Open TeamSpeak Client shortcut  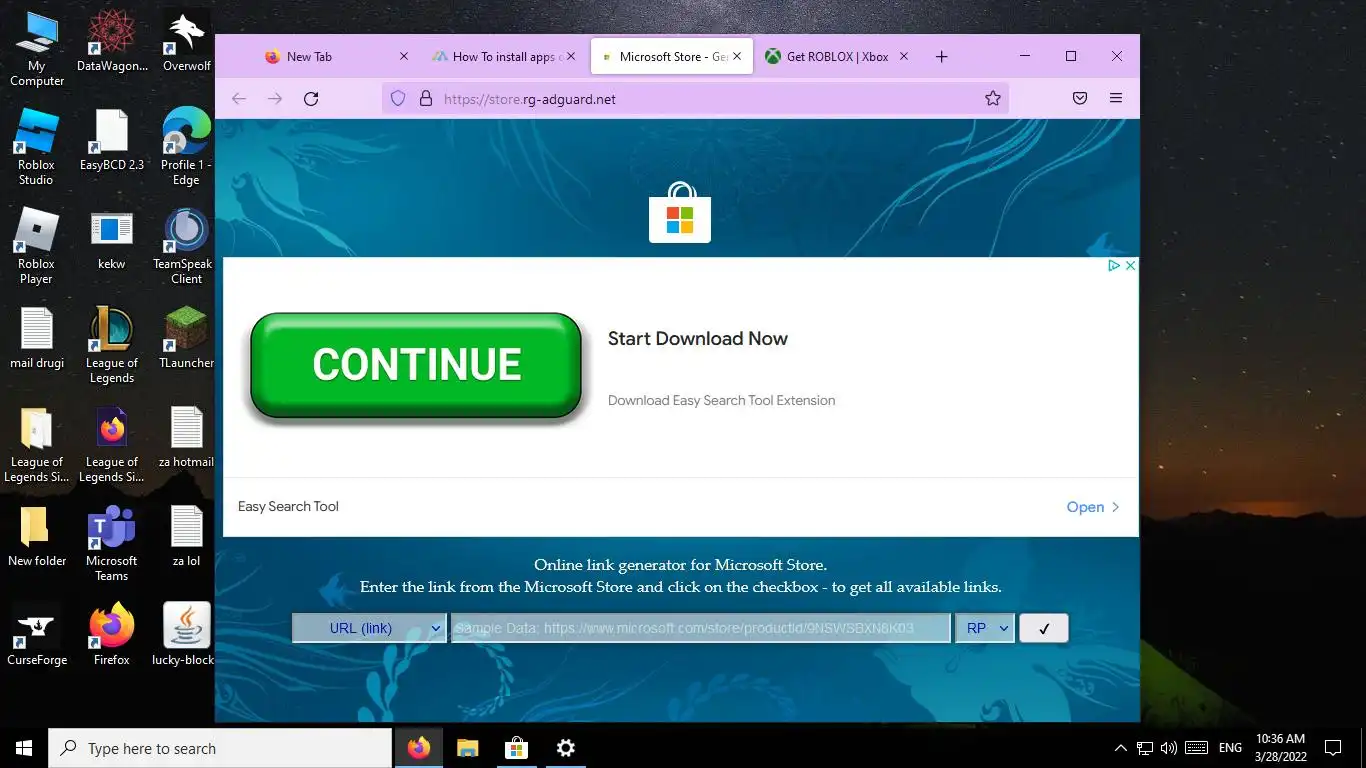click(186, 246)
